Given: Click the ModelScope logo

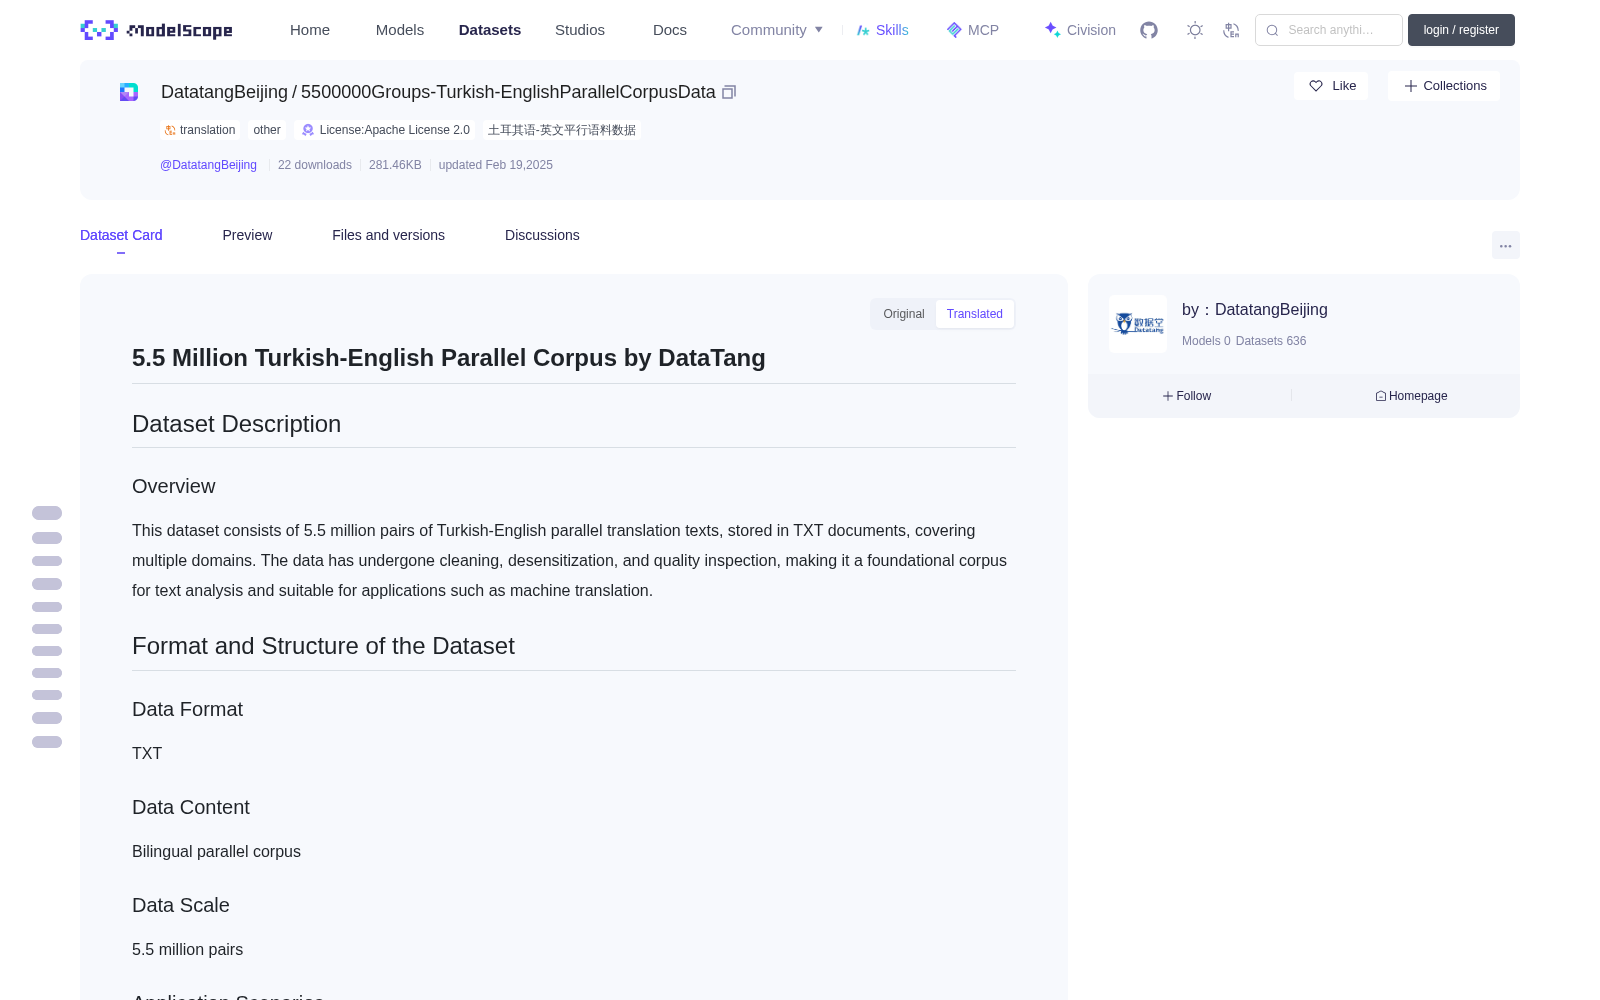Looking at the screenshot, I should [156, 30].
